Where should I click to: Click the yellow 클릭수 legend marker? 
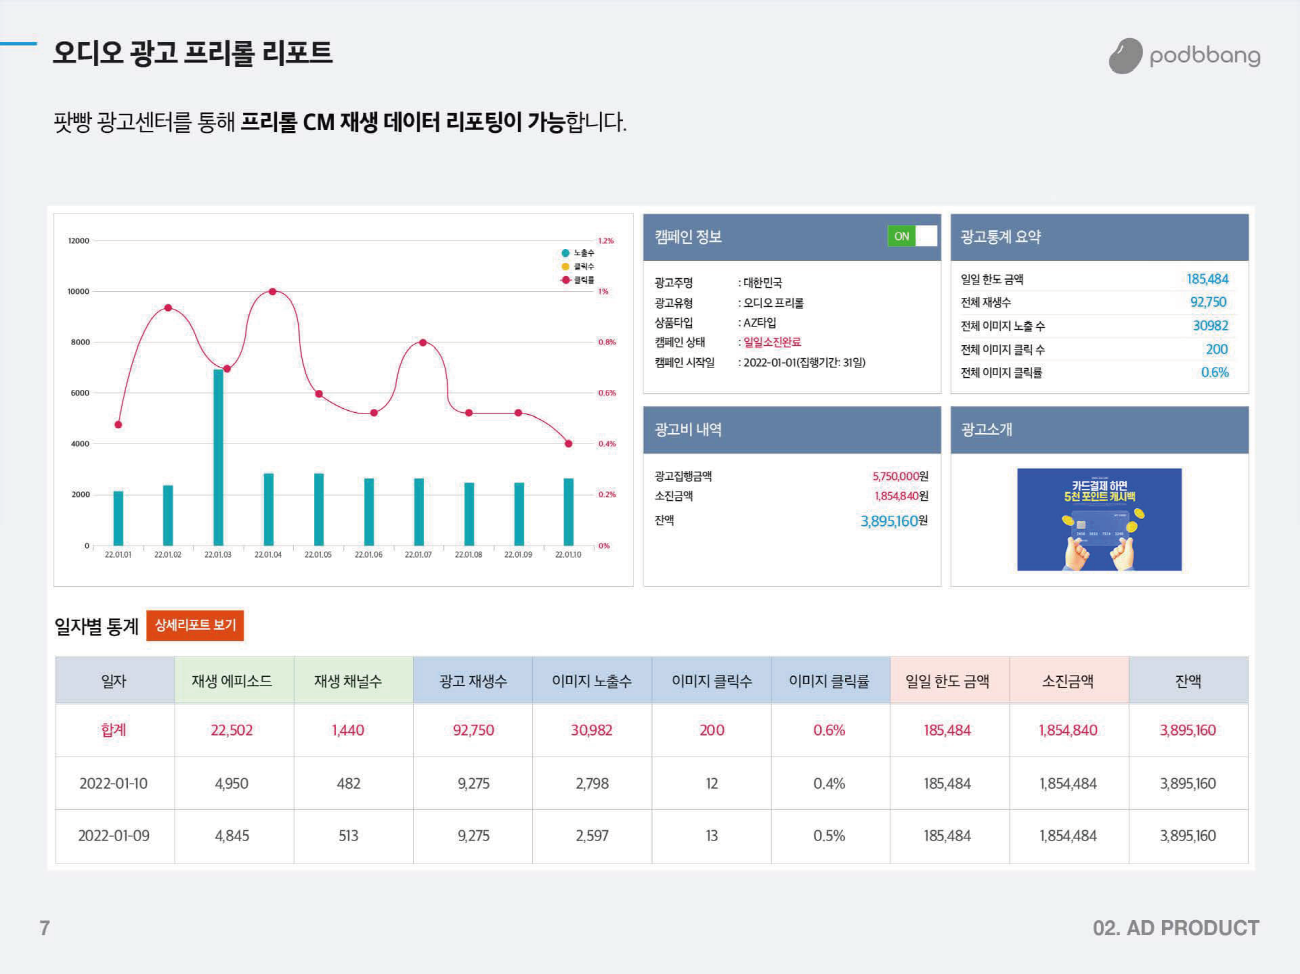tap(566, 266)
